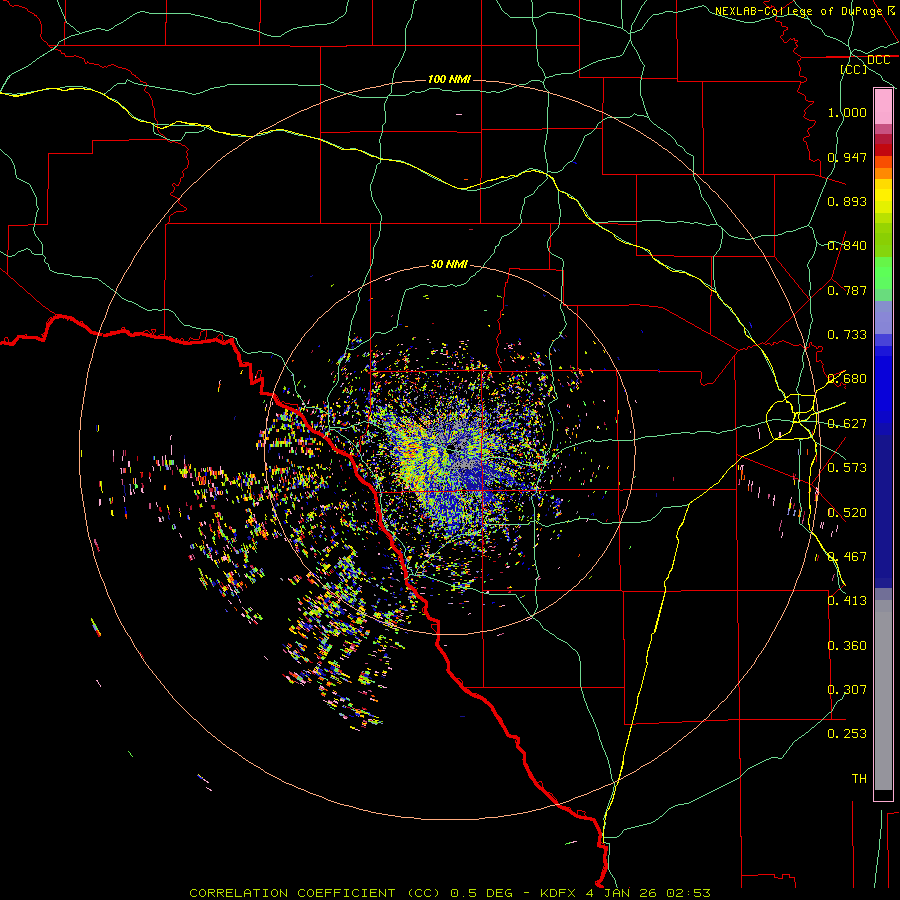900x900 pixels.
Task: Click the black radar site dot at the ring center
Action: point(451,448)
